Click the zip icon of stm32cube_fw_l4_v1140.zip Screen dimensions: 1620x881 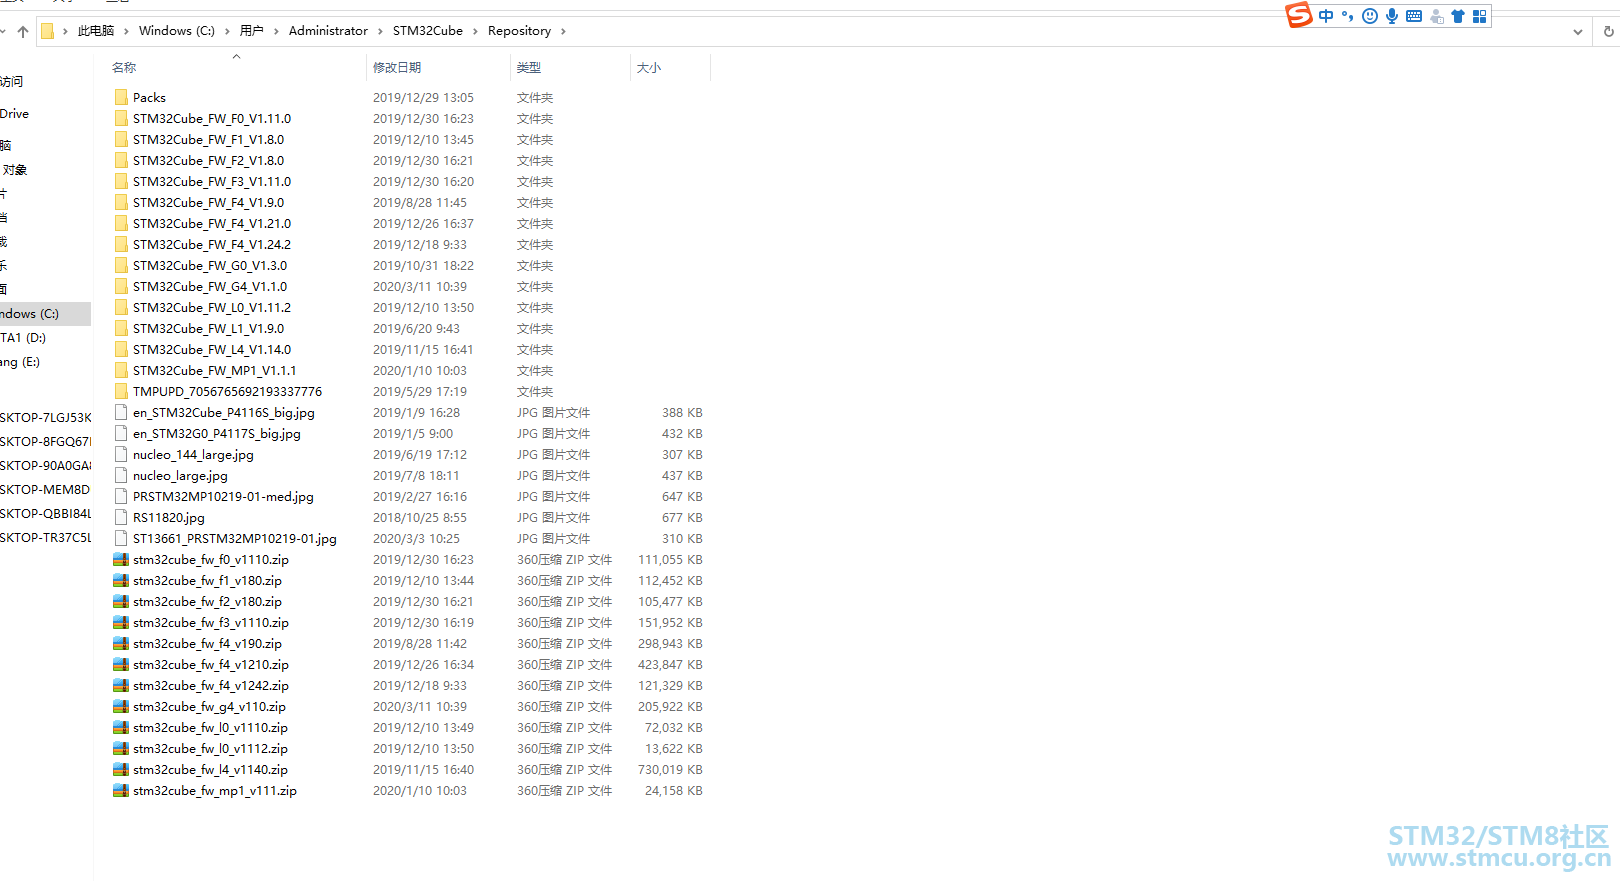click(x=121, y=769)
